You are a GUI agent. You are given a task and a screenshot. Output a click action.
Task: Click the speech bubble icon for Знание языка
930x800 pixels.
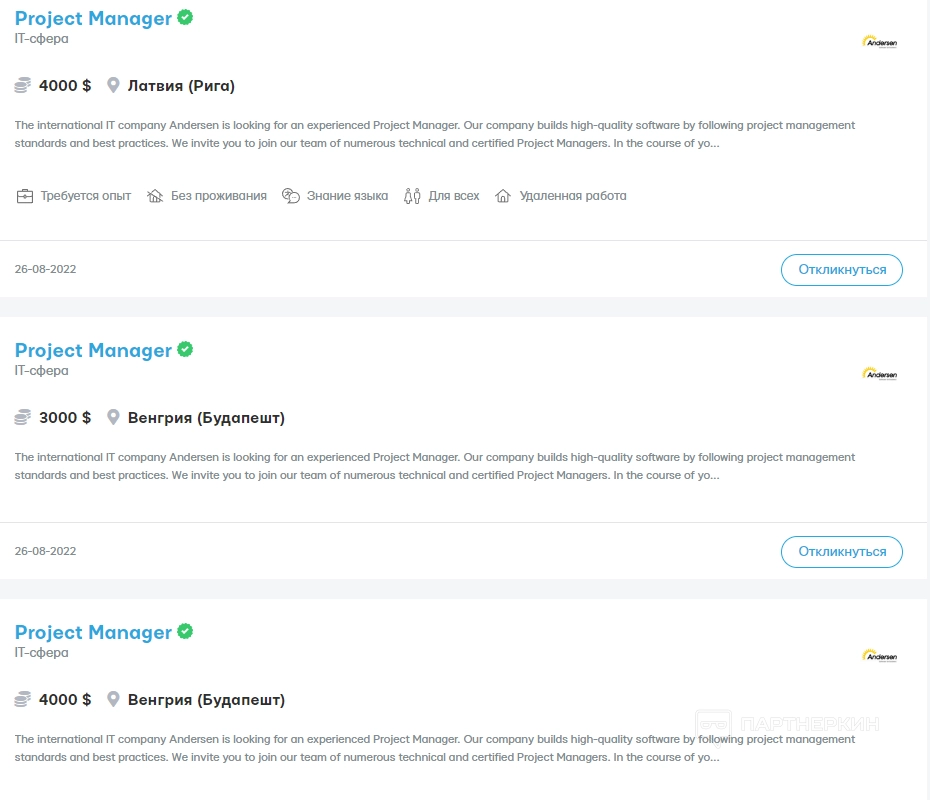291,196
